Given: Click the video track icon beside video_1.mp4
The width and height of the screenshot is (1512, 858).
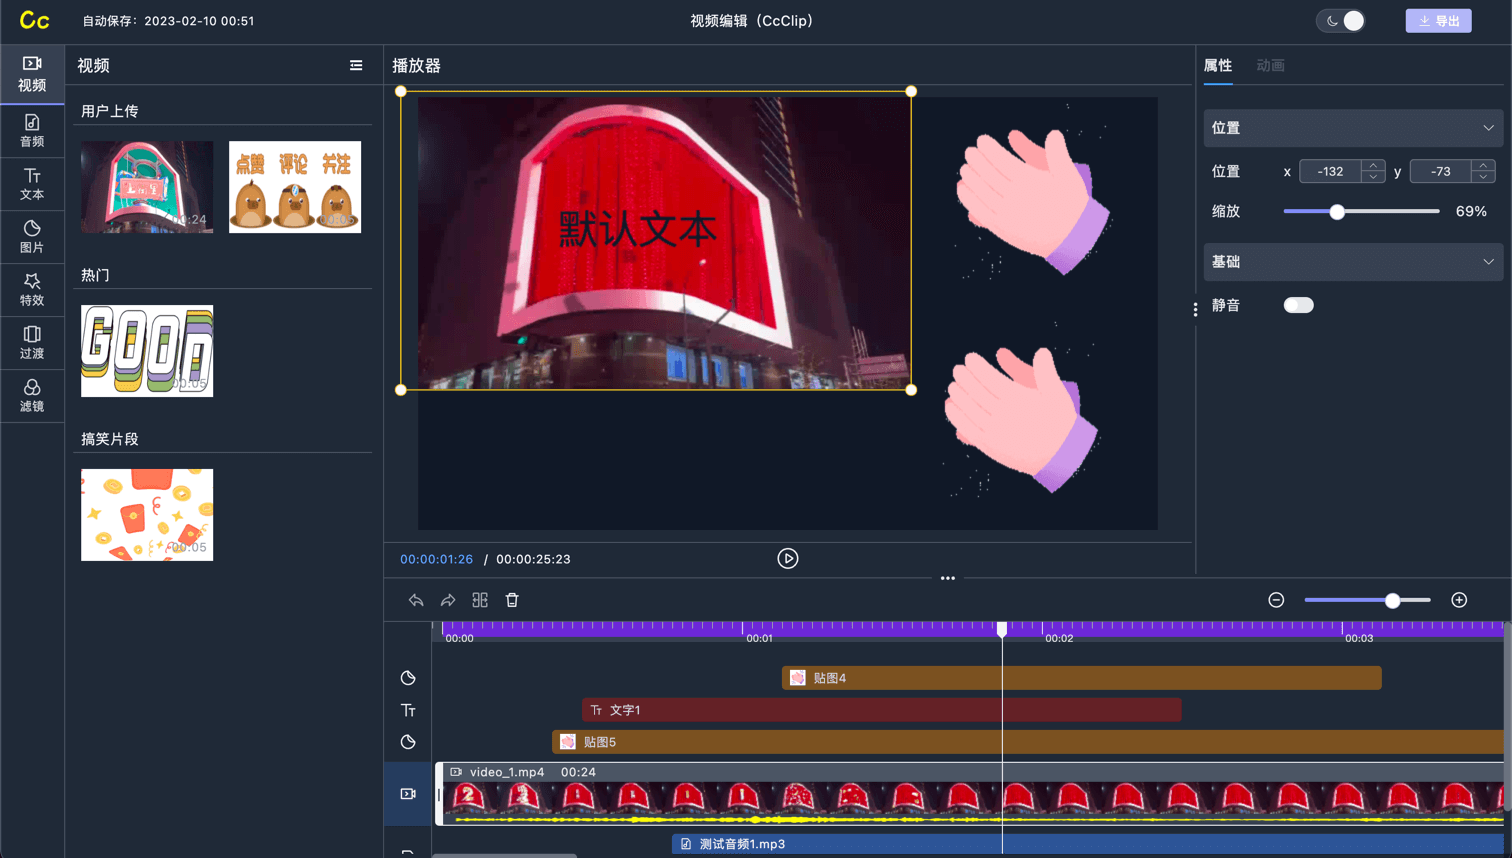Looking at the screenshot, I should pos(408,794).
